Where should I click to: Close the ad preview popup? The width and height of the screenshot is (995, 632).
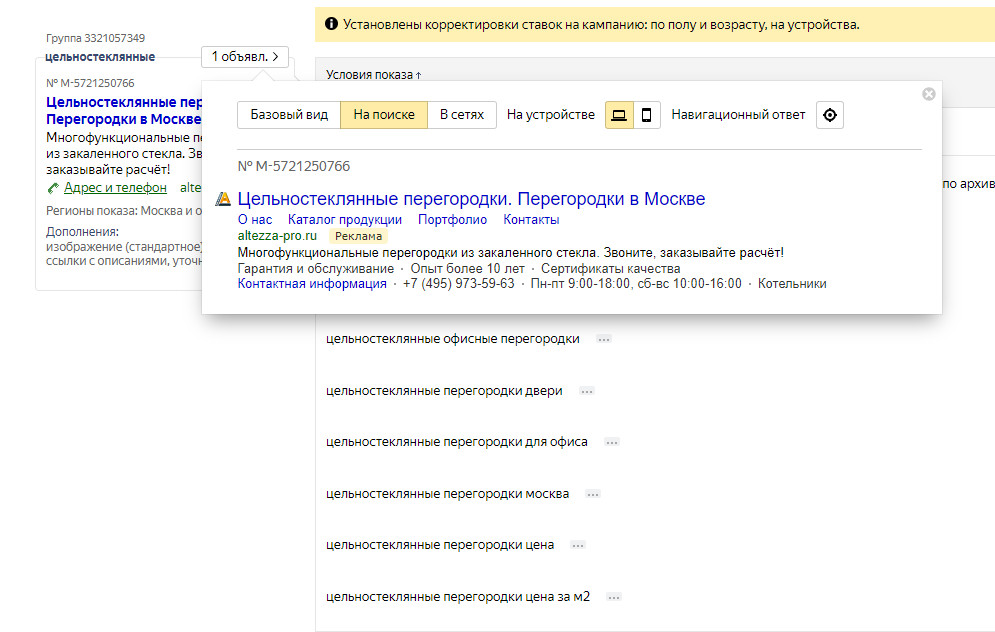[929, 94]
